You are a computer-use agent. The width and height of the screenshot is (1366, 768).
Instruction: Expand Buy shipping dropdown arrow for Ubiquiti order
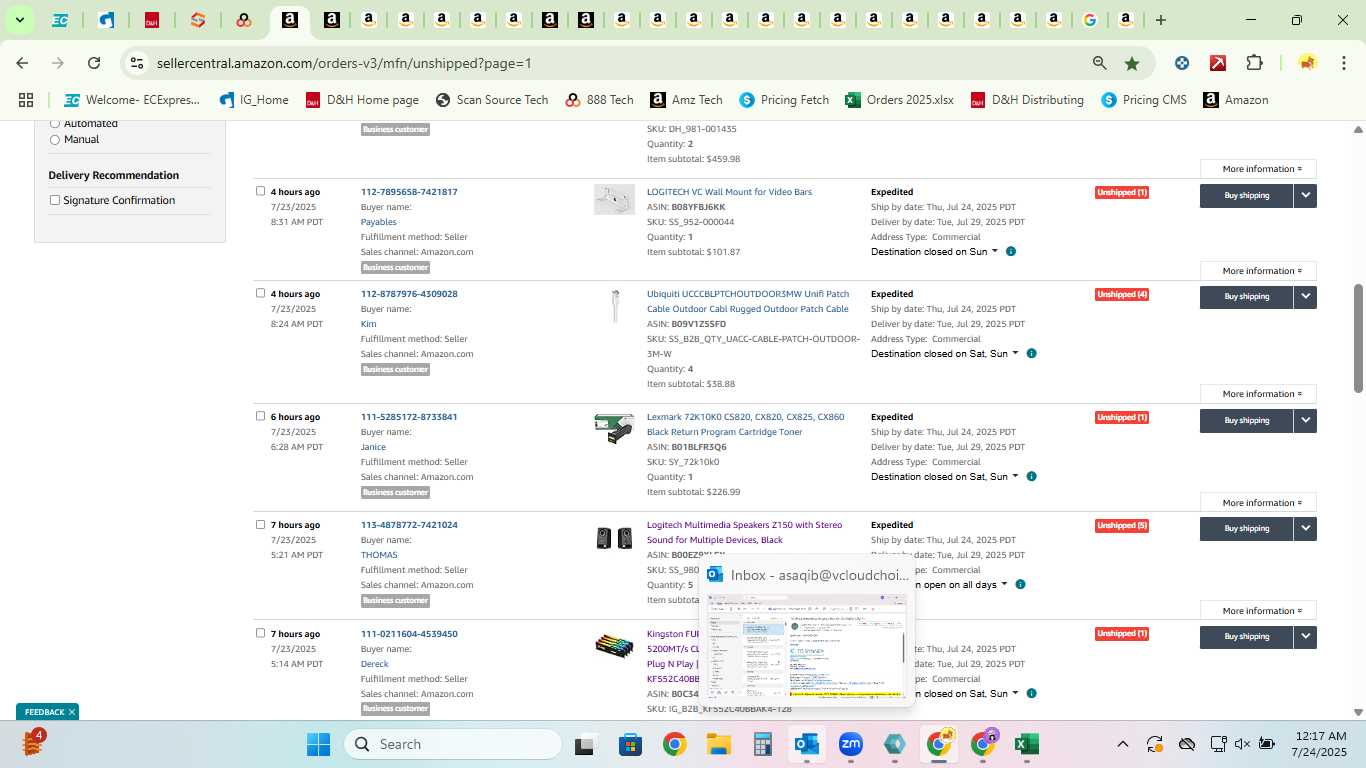click(1305, 297)
